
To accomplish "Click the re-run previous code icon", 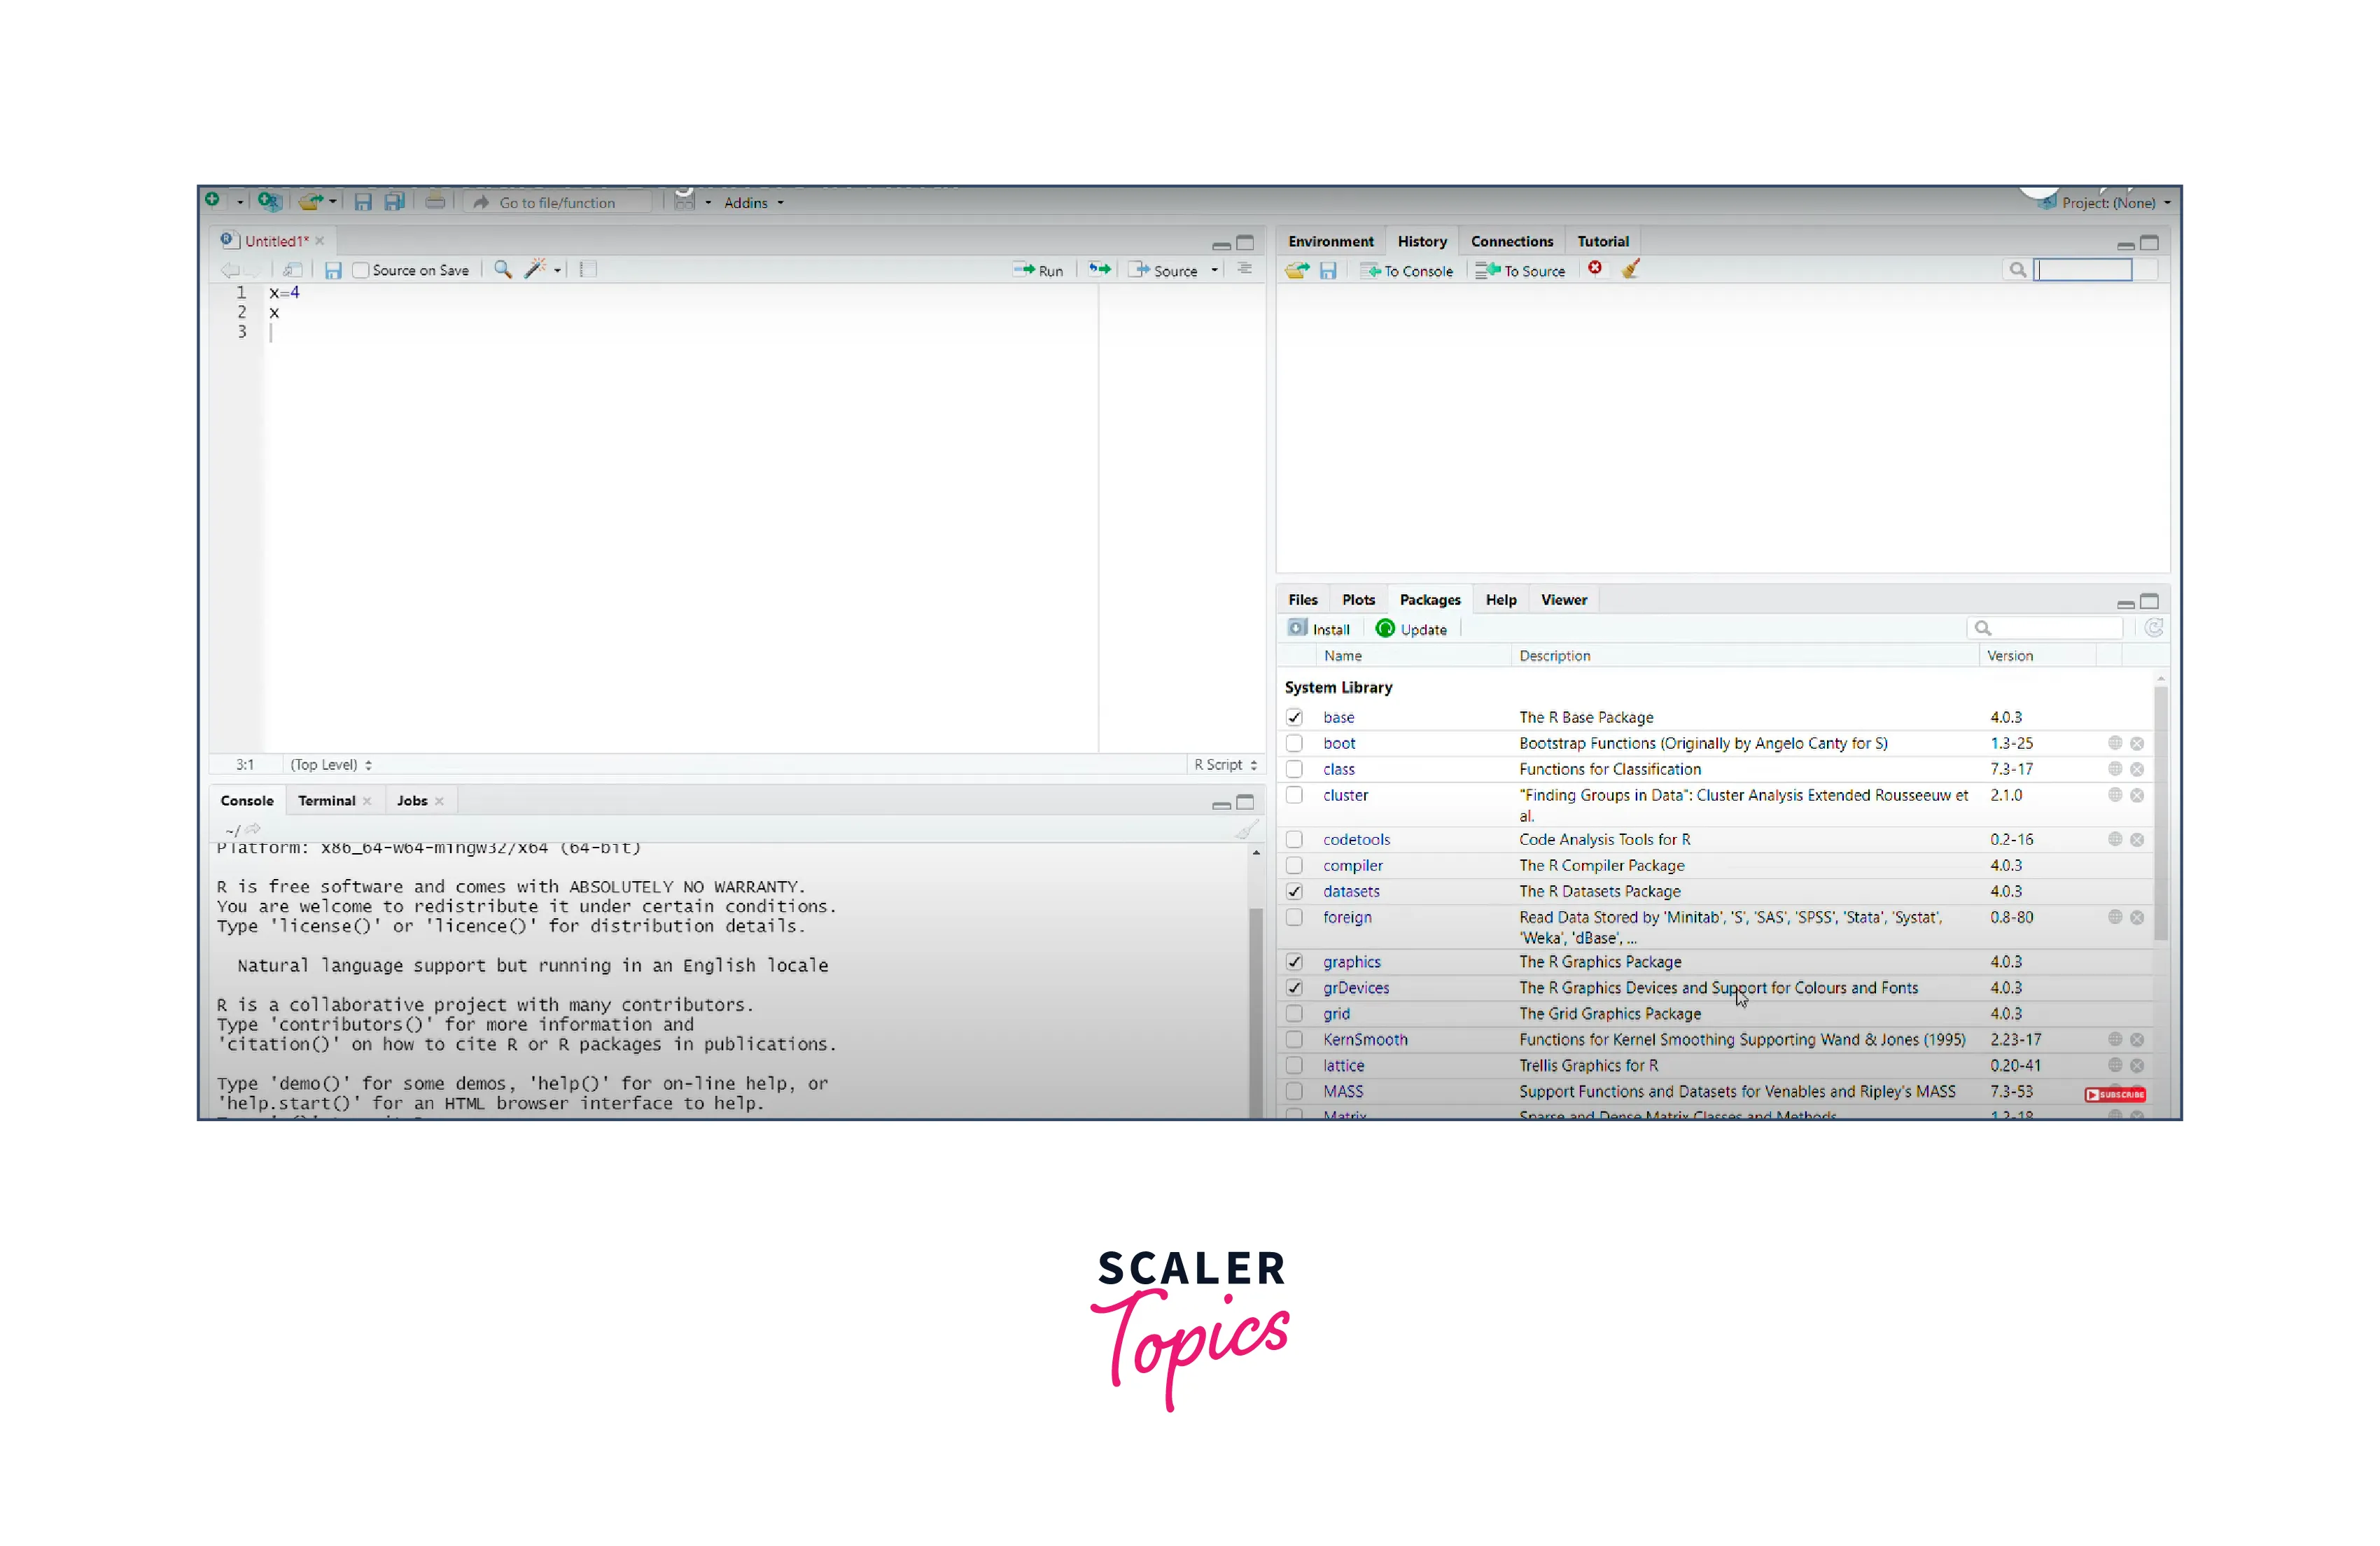I will pyautogui.click(x=1099, y=269).
